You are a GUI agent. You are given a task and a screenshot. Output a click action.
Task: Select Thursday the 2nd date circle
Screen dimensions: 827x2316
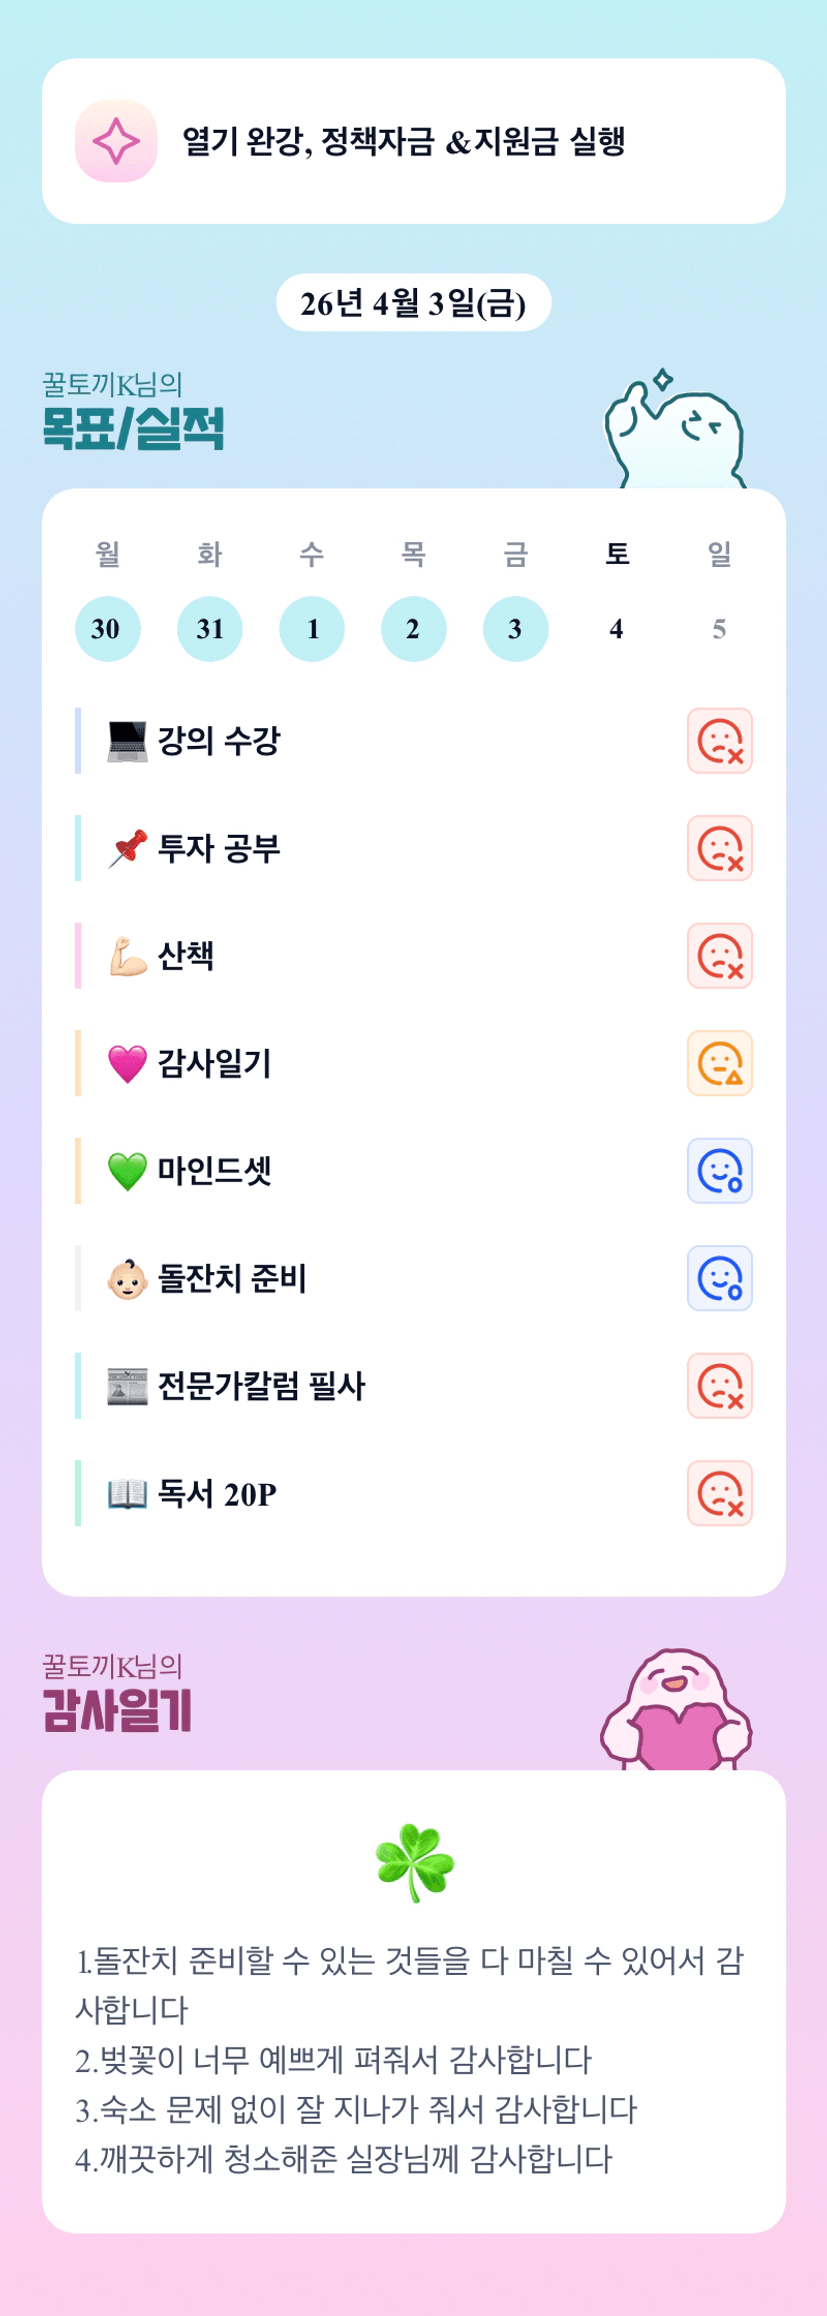tap(413, 629)
